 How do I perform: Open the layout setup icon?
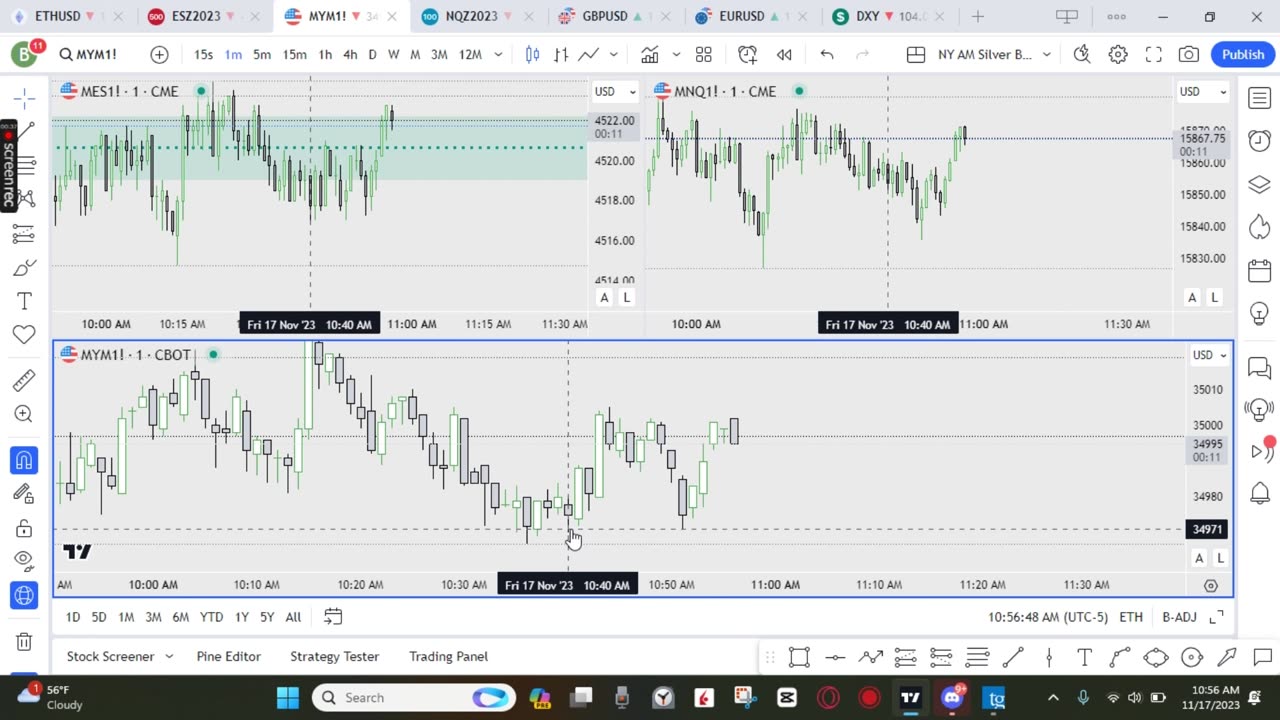point(915,55)
